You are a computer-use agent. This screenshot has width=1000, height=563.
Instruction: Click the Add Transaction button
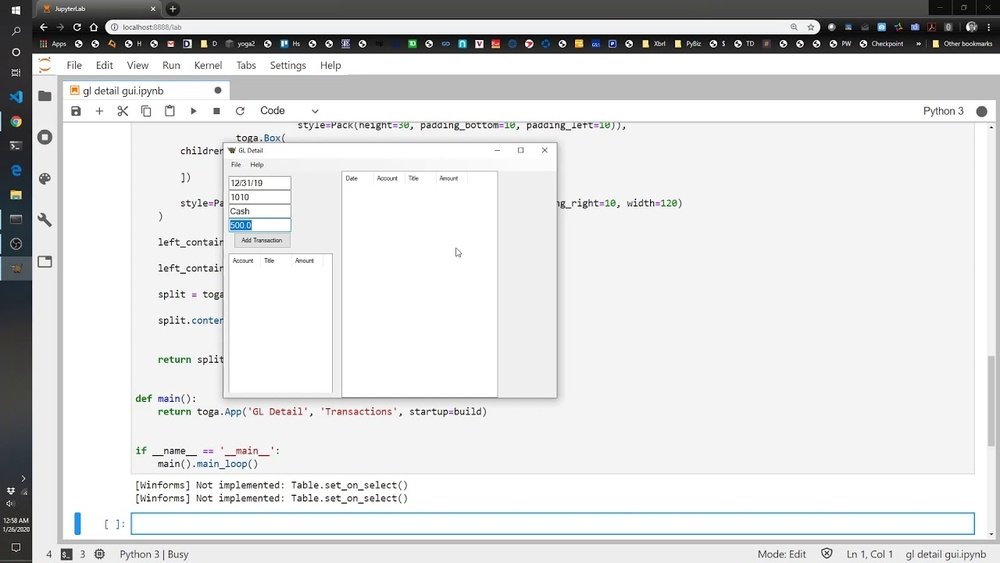(262, 240)
